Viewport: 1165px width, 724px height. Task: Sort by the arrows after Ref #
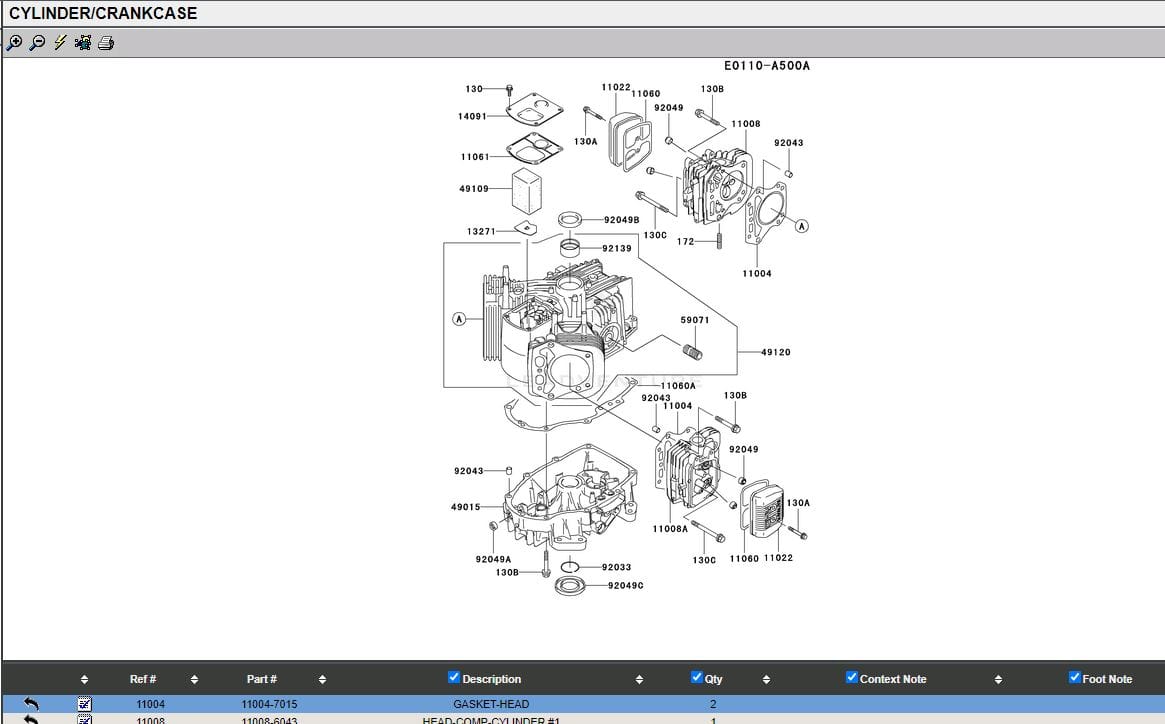(x=194, y=680)
